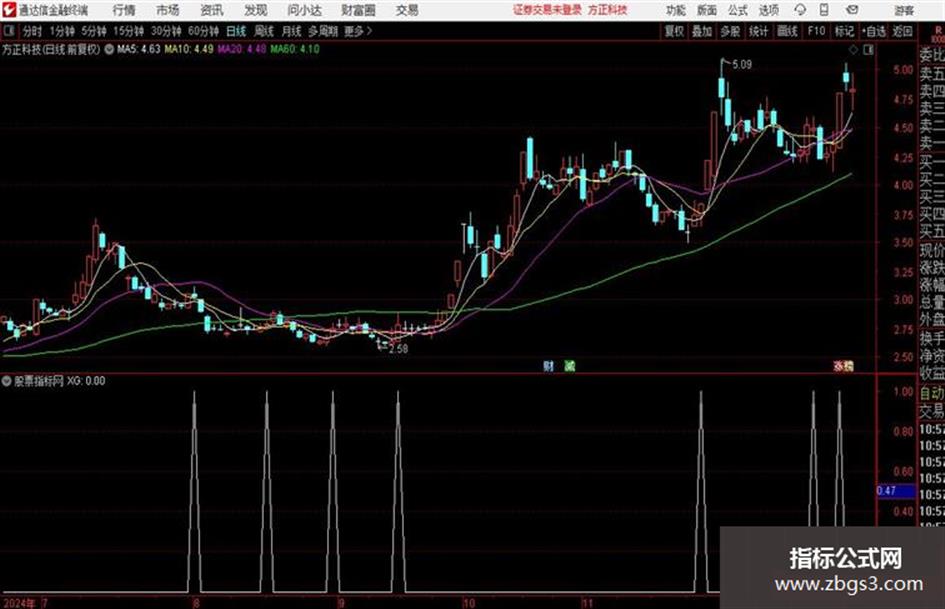The width and height of the screenshot is (945, 609).
Task: Select the 日线 daily period tab
Action: (236, 31)
